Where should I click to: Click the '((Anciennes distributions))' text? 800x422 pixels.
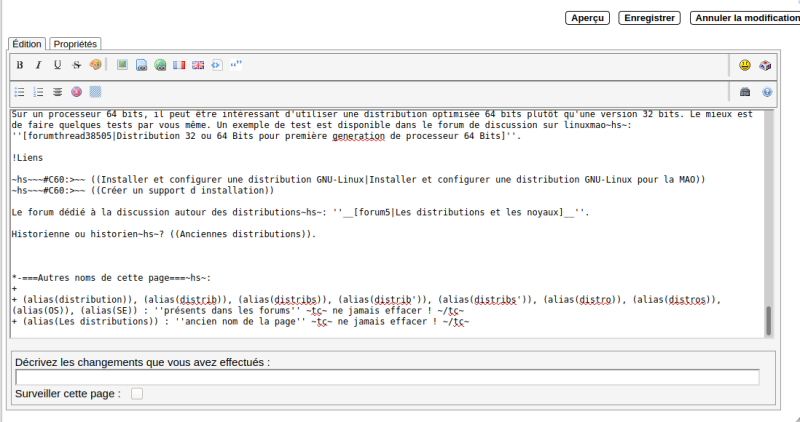pyautogui.click(x=240, y=234)
